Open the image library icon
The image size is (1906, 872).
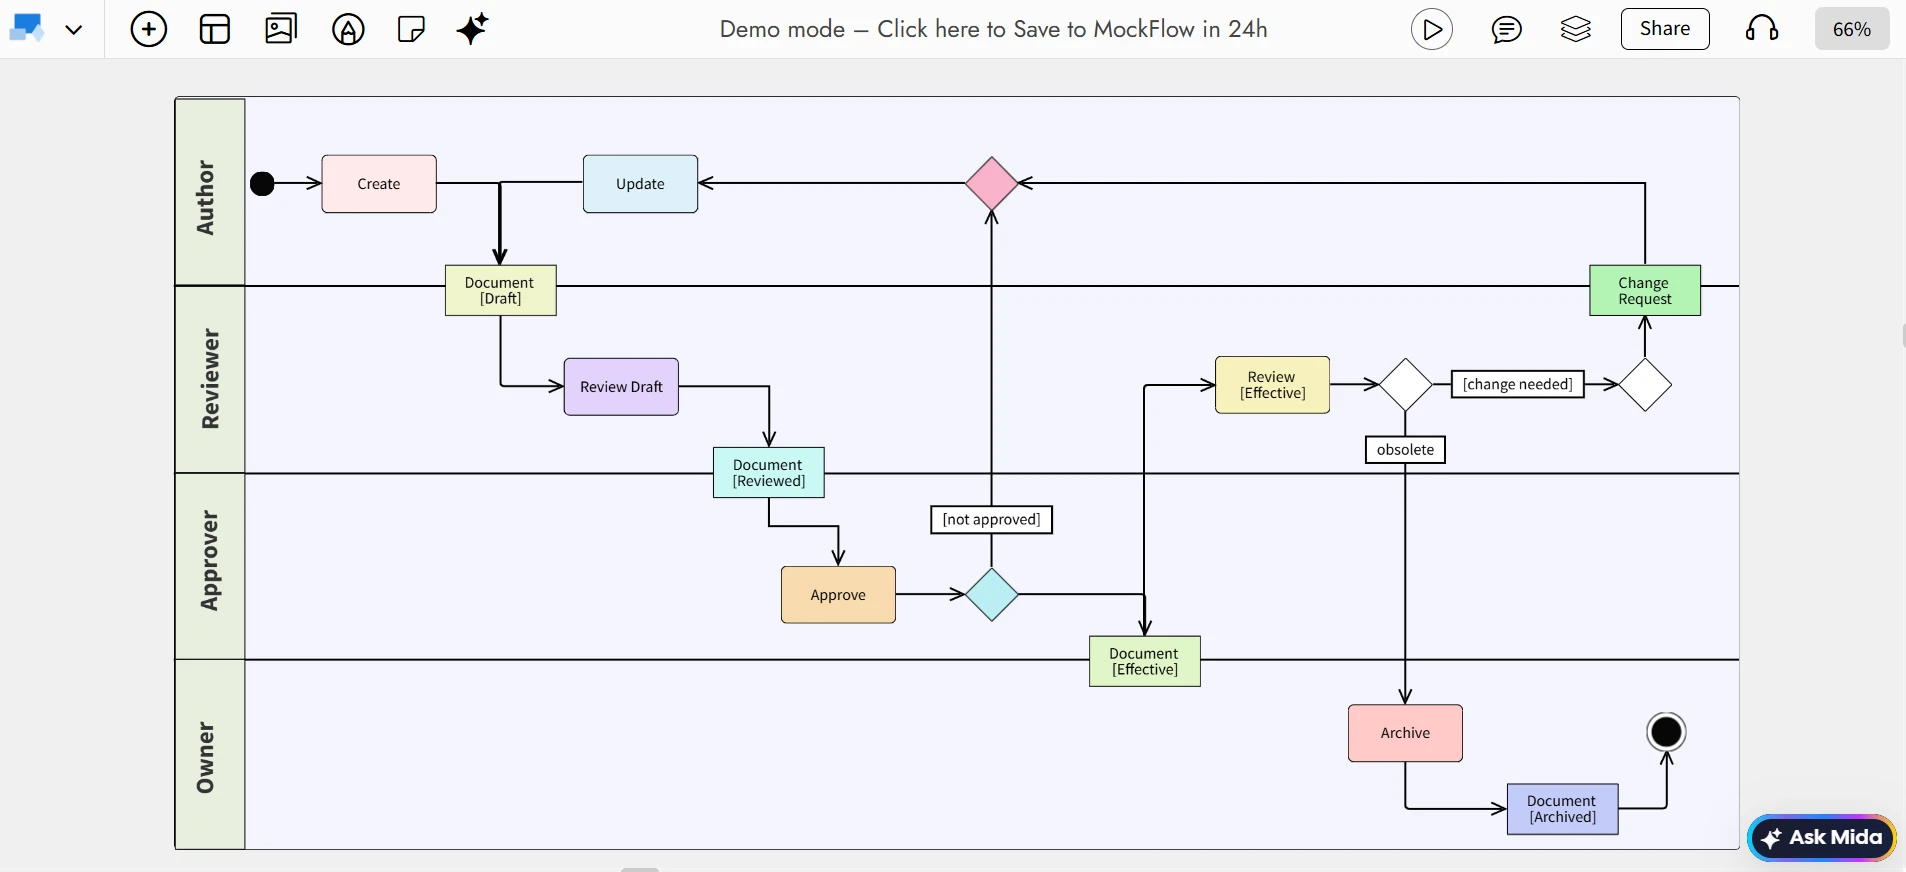pyautogui.click(x=281, y=29)
